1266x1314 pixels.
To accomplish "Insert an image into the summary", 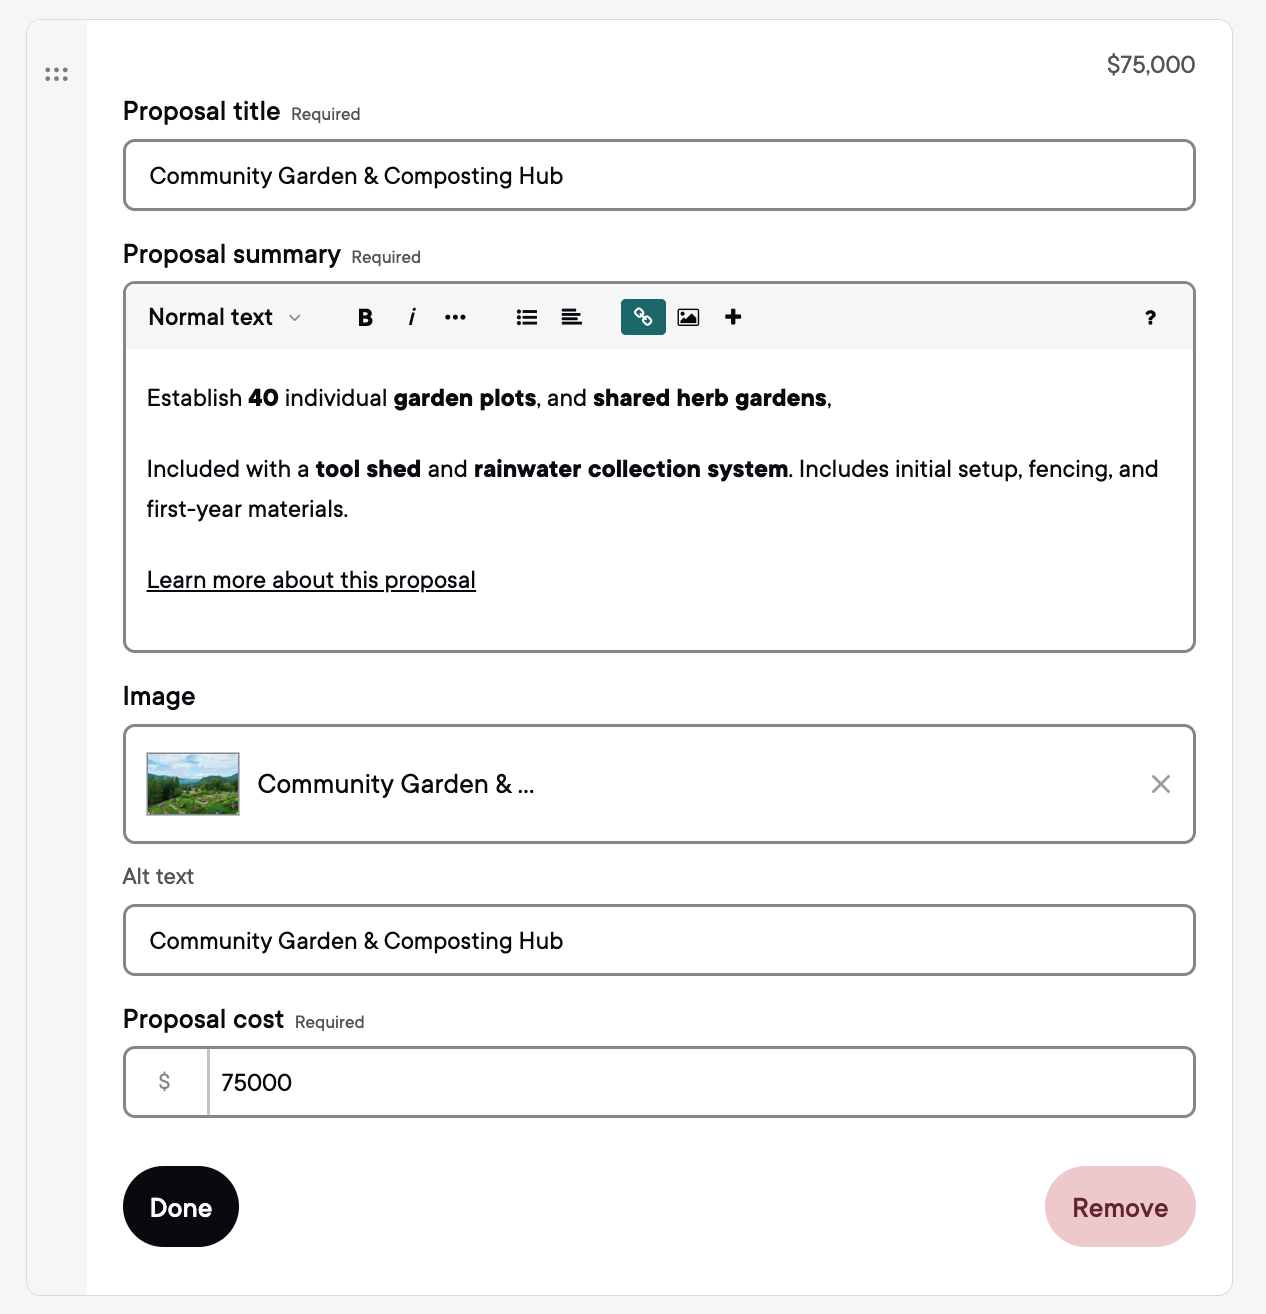I will [x=688, y=317].
